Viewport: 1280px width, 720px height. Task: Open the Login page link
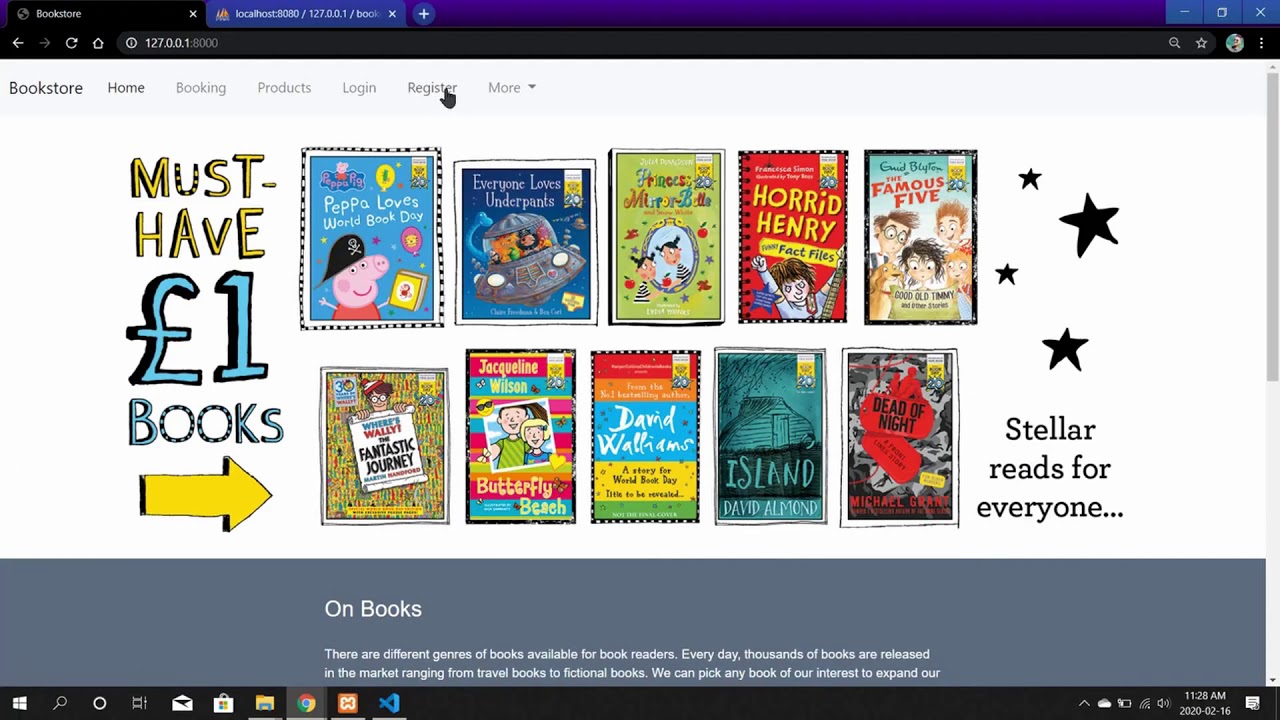359,88
